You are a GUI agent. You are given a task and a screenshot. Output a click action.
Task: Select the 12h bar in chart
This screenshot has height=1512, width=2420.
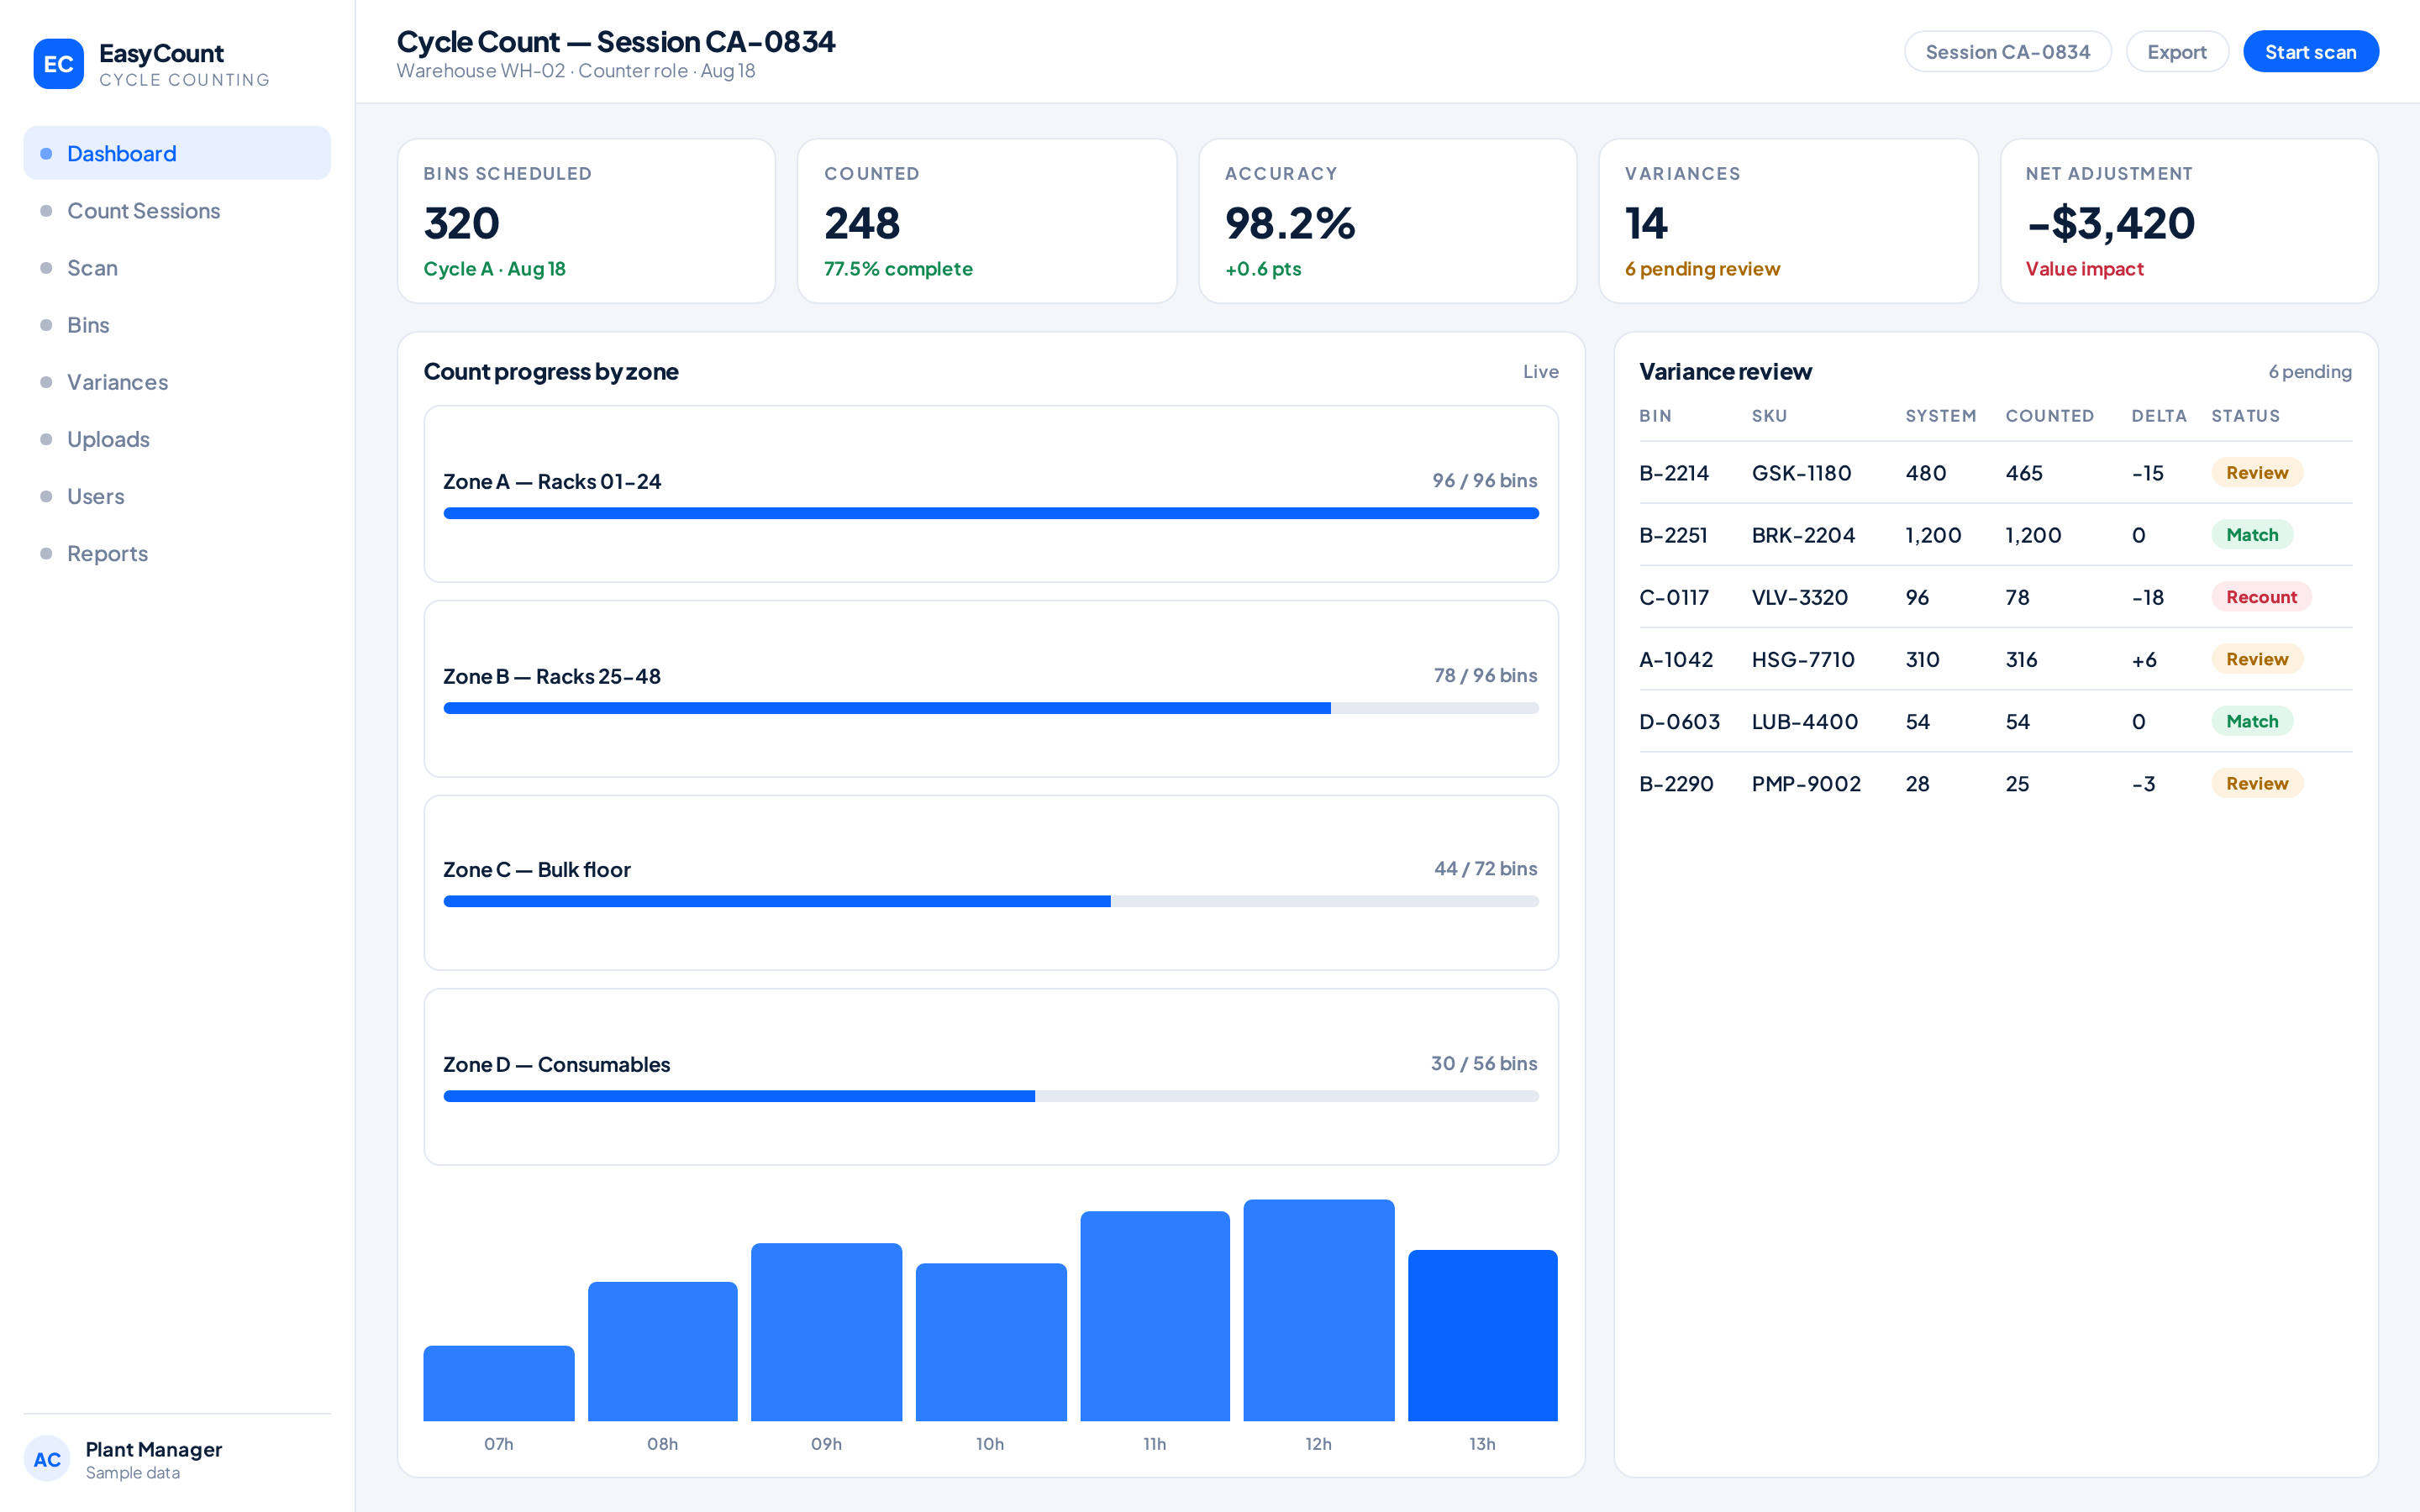1318,1310
